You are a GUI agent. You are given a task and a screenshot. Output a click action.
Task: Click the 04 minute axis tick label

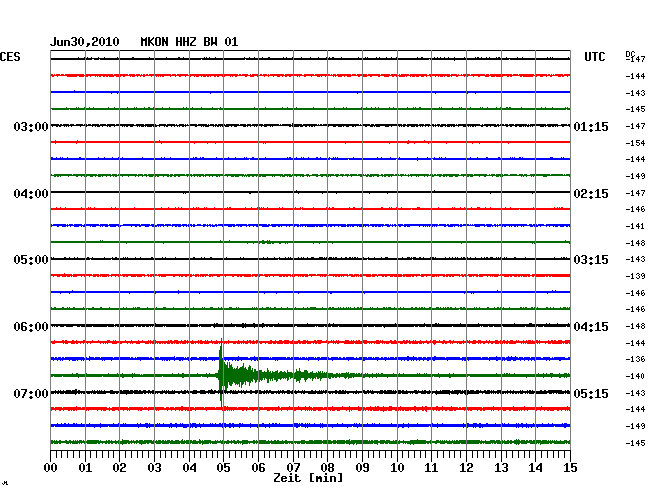coord(189,467)
